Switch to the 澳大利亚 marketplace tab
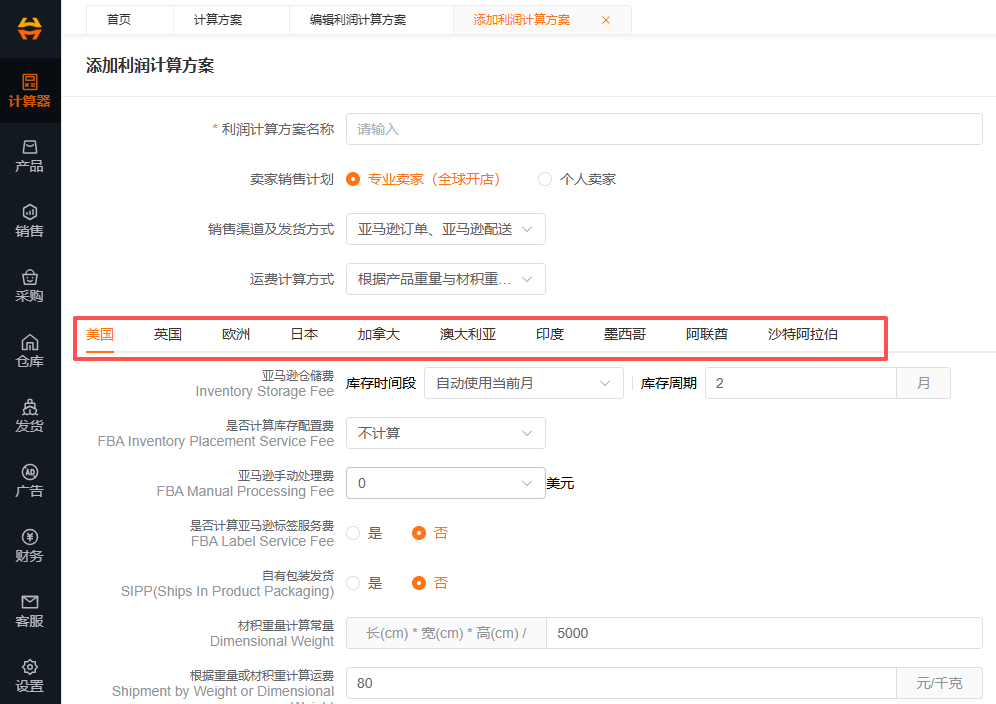This screenshot has width=996, height=704. pyautogui.click(x=467, y=334)
